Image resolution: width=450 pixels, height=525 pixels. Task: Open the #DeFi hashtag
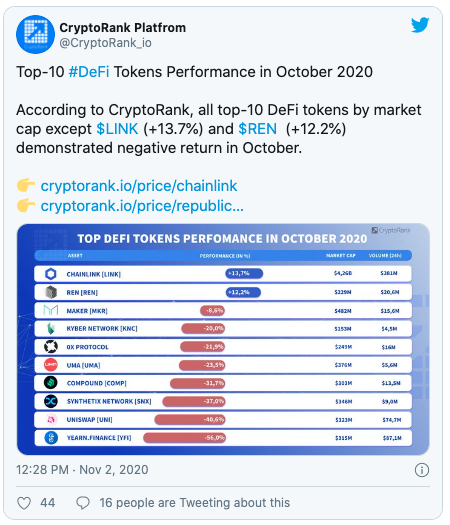pos(89,72)
